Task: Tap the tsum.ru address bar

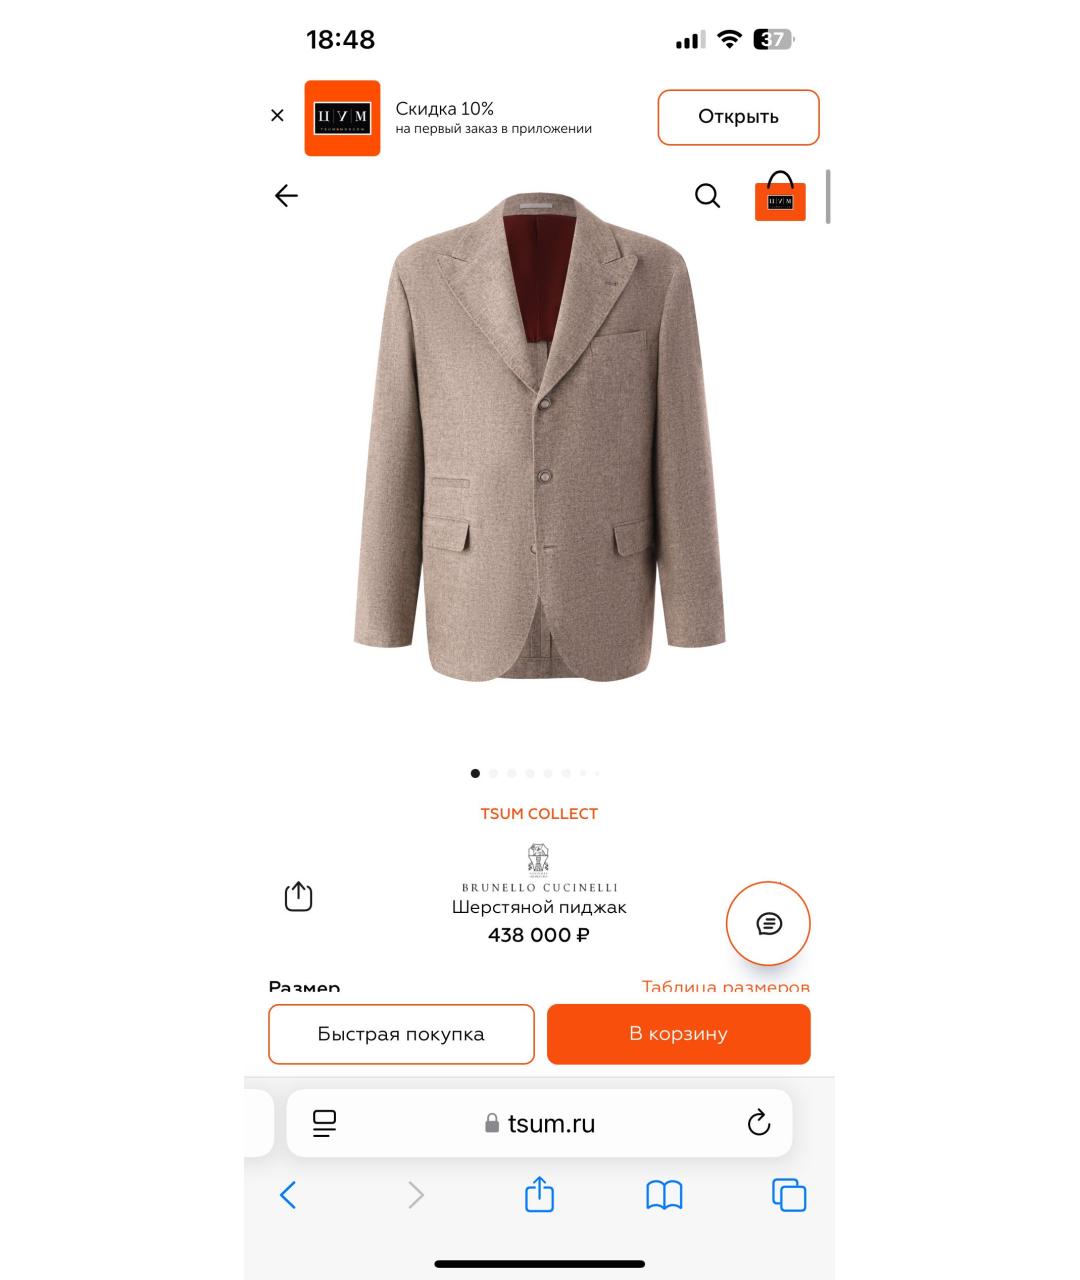Action: tap(539, 1123)
